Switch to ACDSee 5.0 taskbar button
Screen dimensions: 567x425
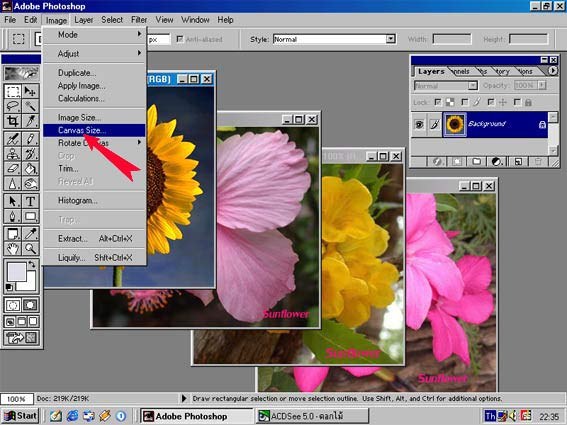312,416
